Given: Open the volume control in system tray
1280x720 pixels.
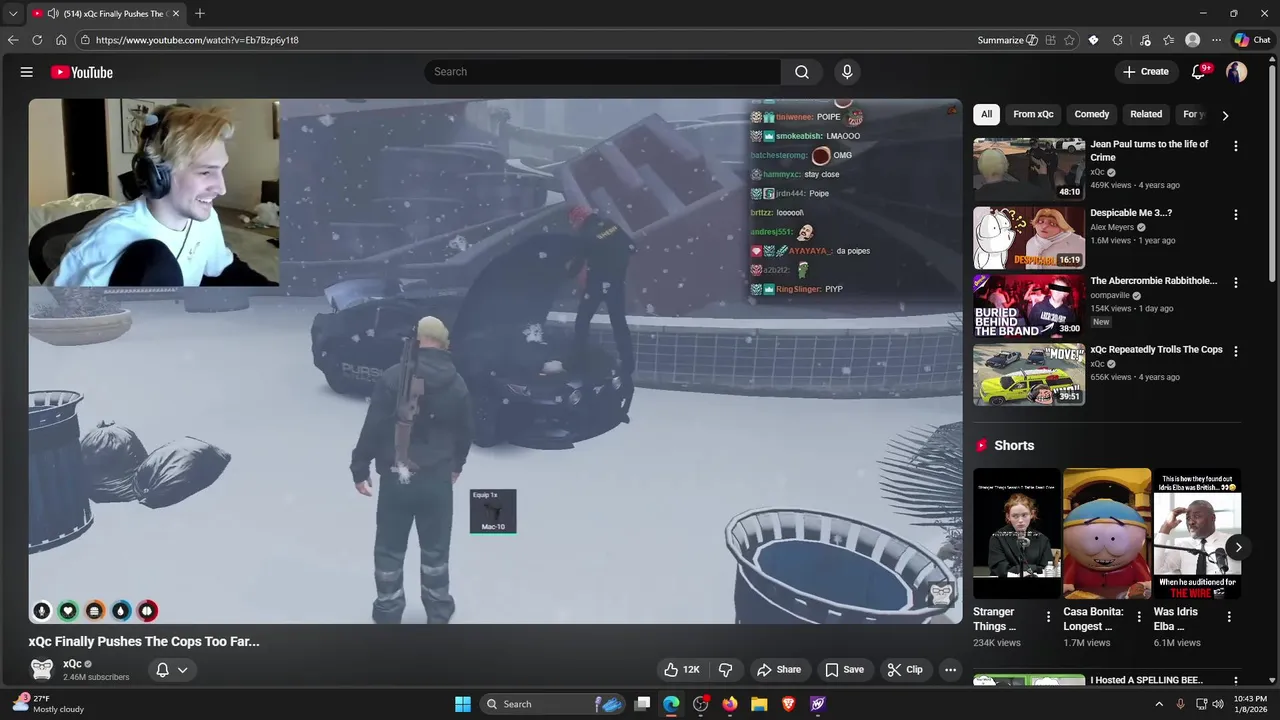Looking at the screenshot, I should (x=1218, y=704).
